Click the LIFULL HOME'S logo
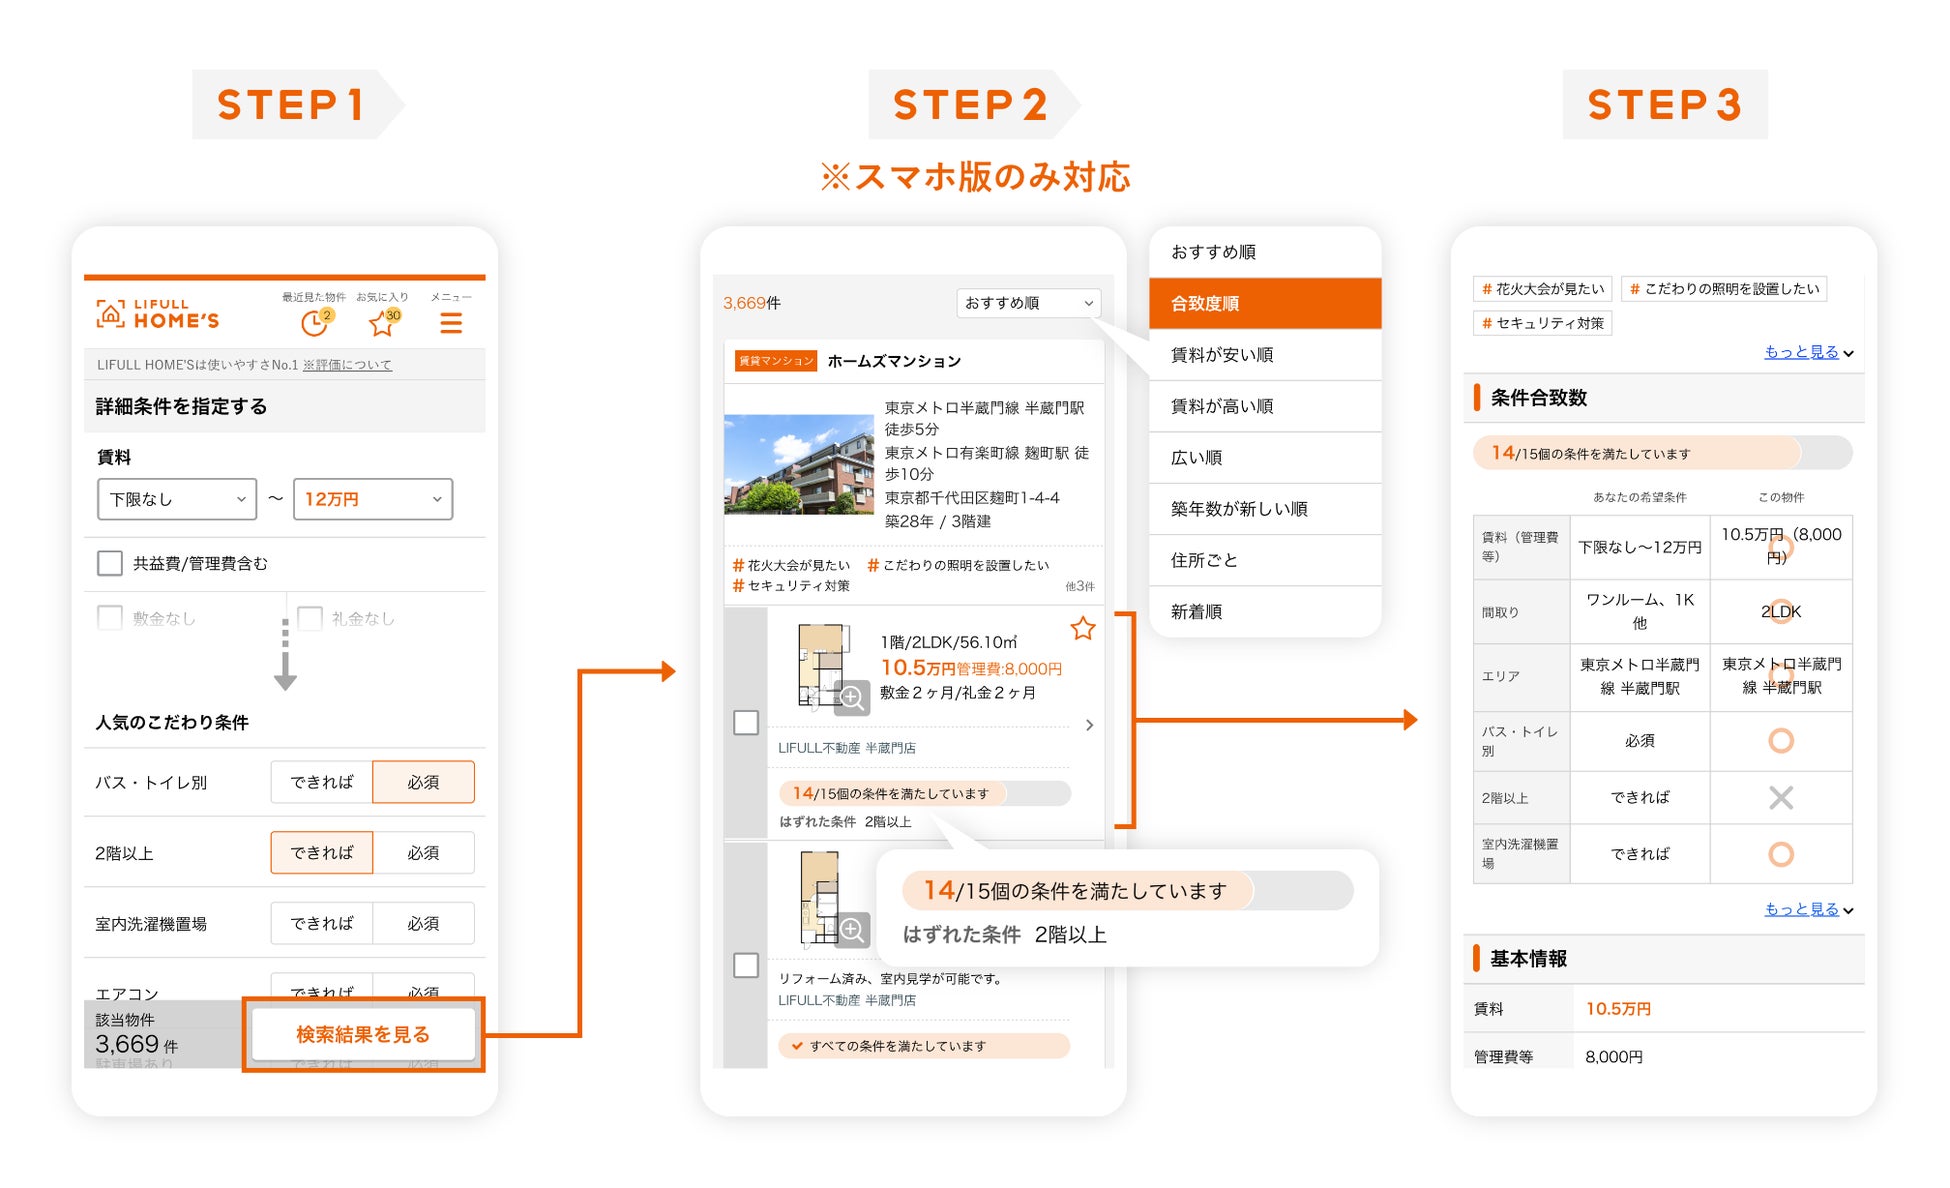Image resolution: width=1950 pixels, height=1188 pixels. [158, 314]
